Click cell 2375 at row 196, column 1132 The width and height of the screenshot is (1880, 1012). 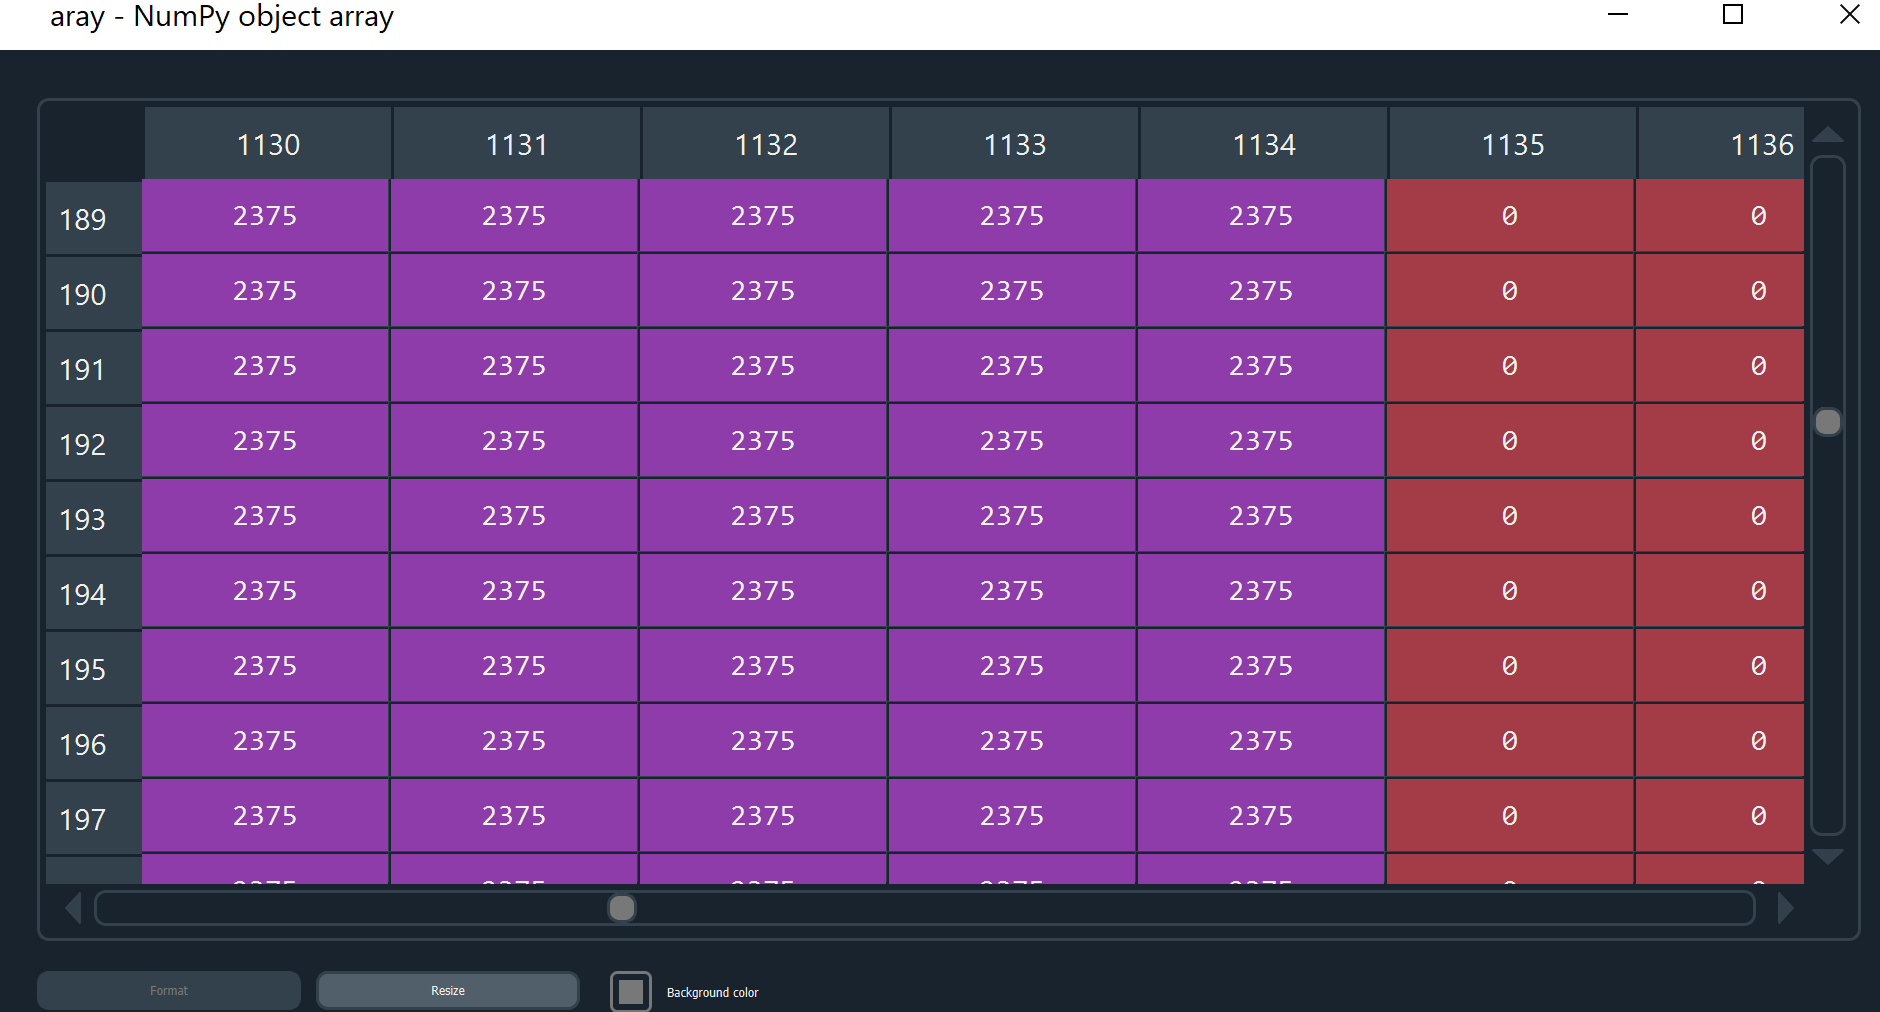click(x=763, y=741)
